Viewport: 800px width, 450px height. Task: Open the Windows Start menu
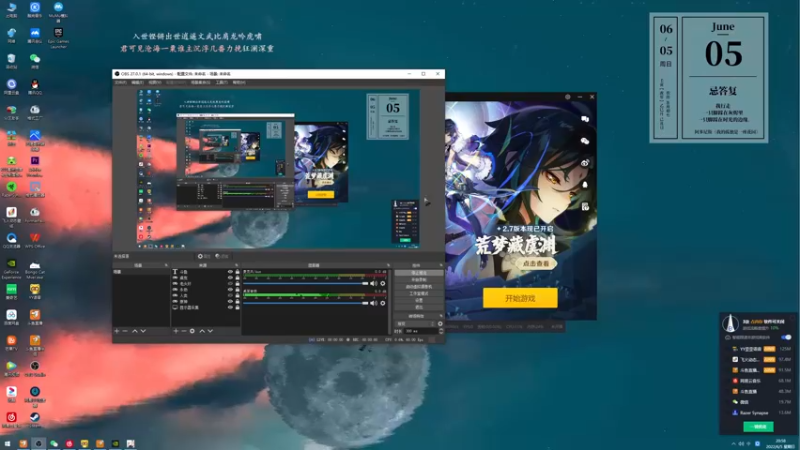[x=7, y=444]
